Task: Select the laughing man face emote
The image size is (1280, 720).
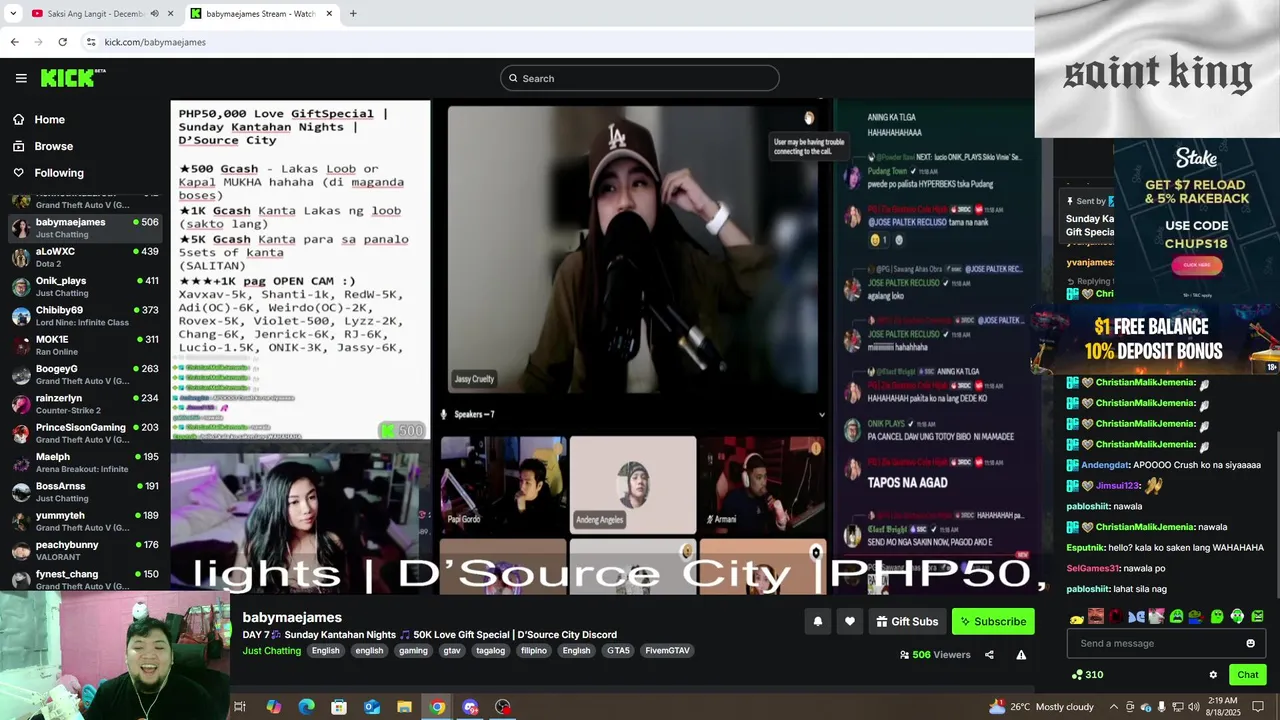Action: click(1096, 617)
